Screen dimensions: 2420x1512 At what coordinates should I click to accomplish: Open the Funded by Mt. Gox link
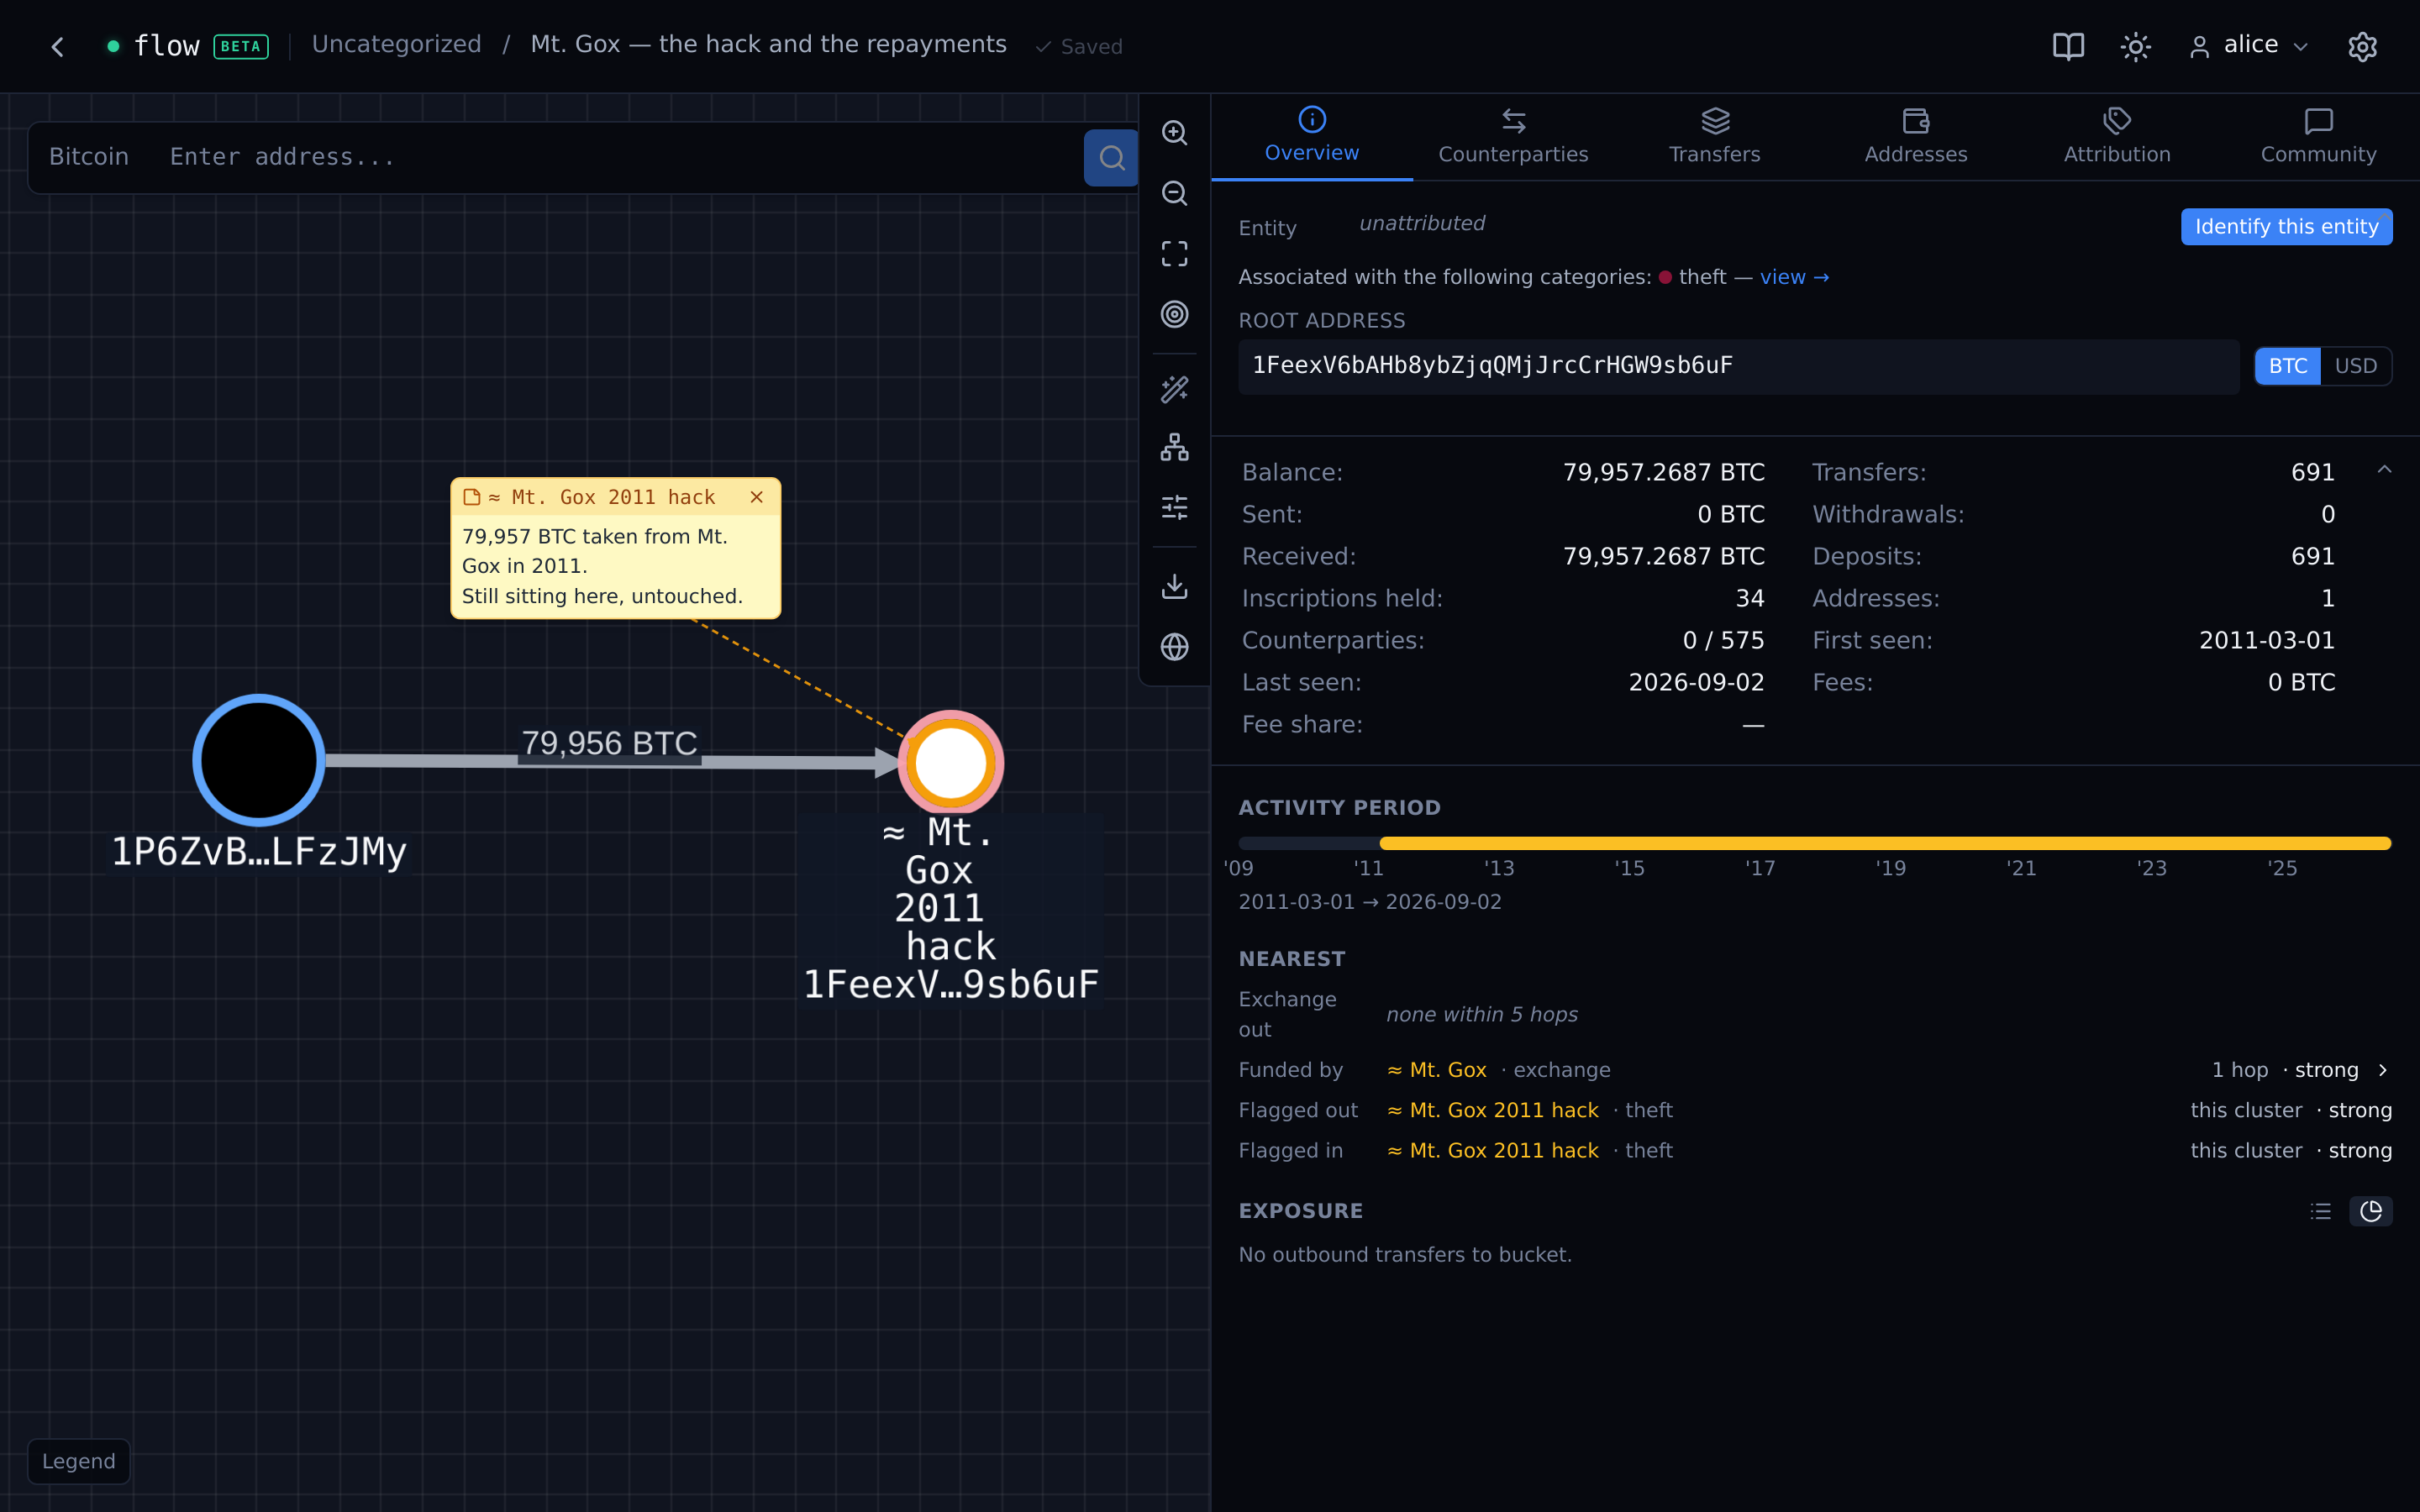(x=1437, y=1070)
